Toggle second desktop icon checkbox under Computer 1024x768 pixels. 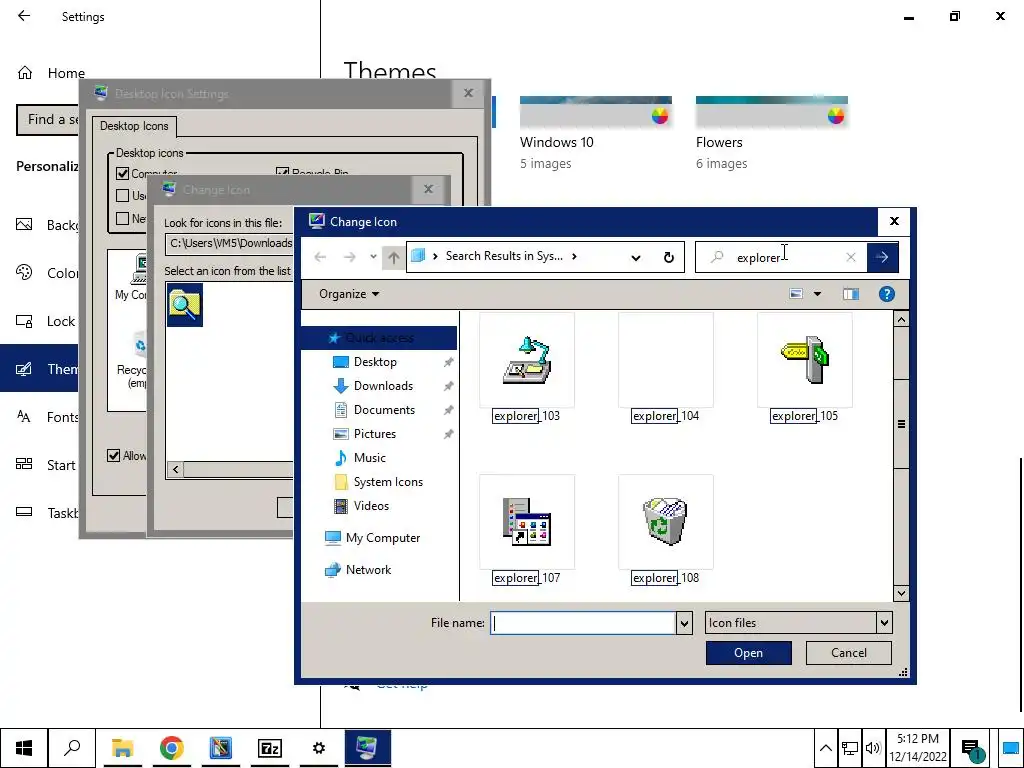click(123, 195)
